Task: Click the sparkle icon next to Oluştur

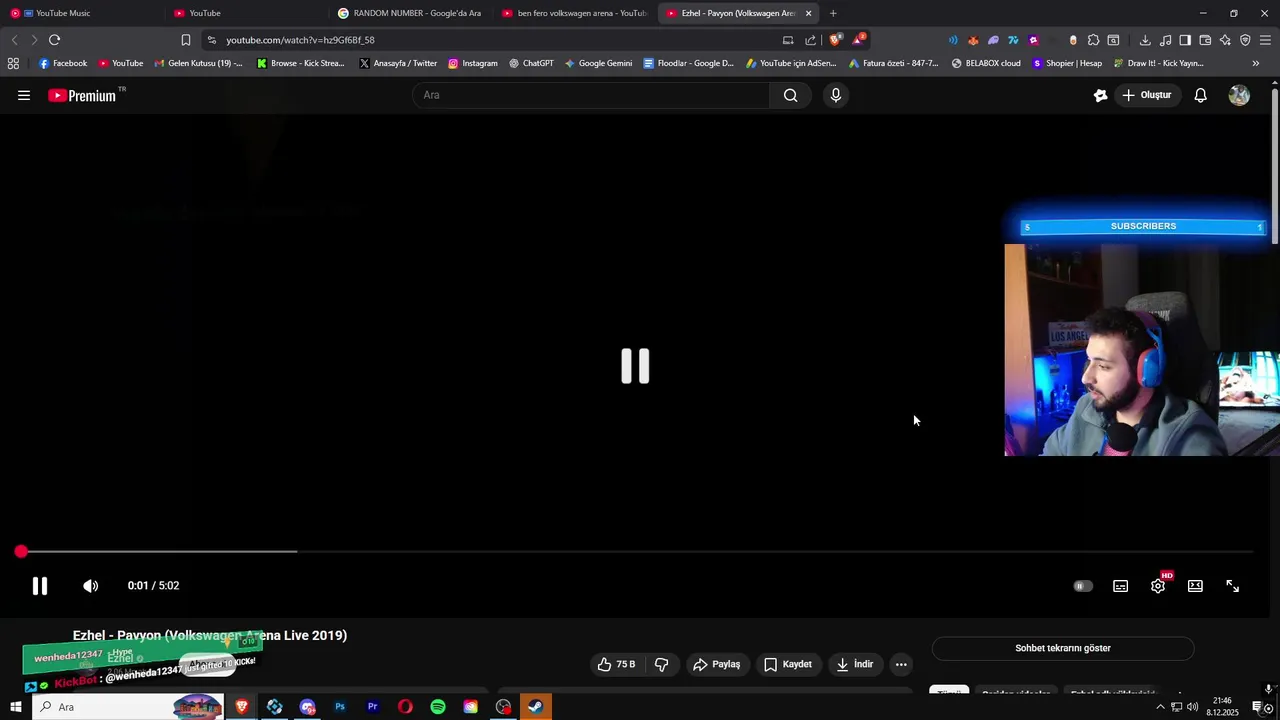Action: (1100, 95)
